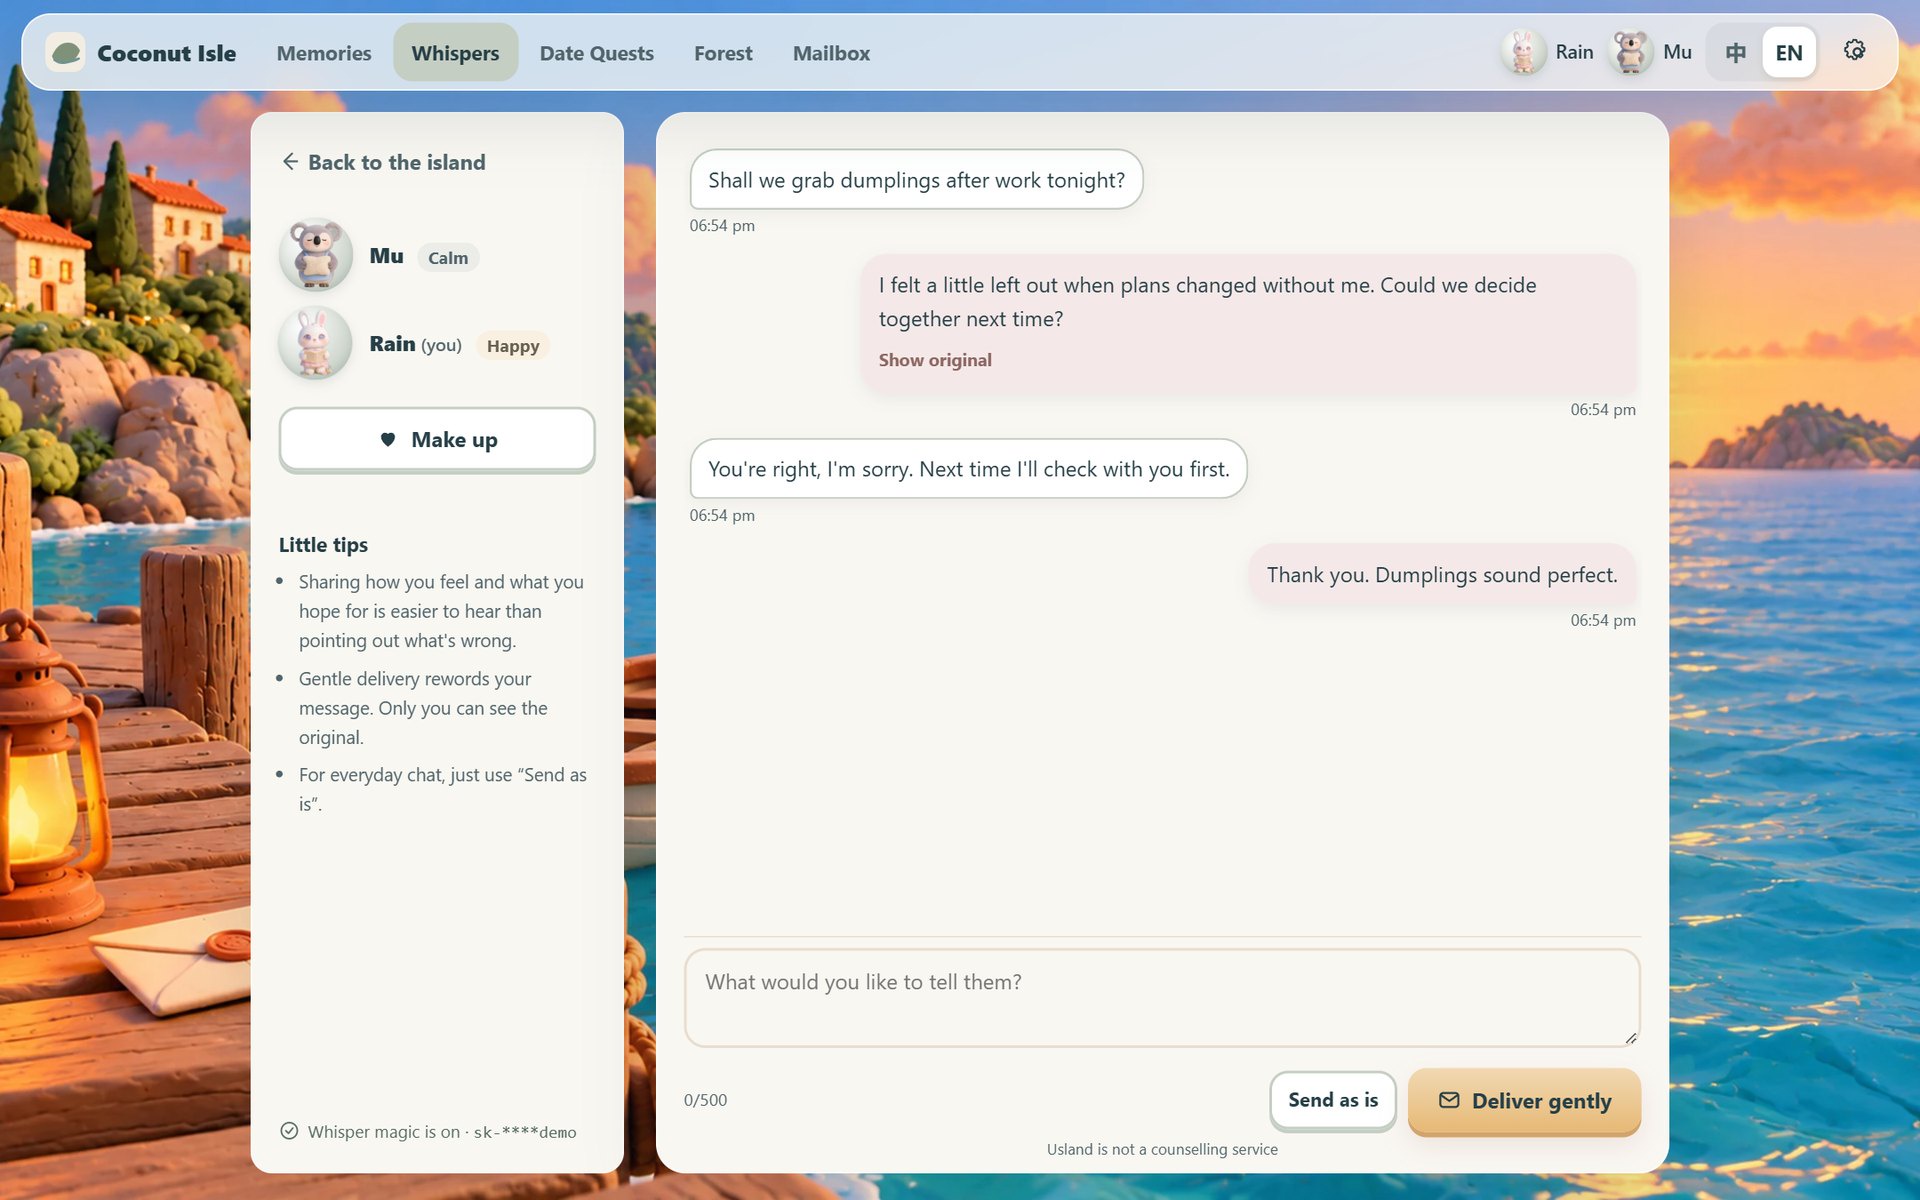Click the envelope icon on Deliver gently
The height and width of the screenshot is (1200, 1920).
click(1449, 1100)
